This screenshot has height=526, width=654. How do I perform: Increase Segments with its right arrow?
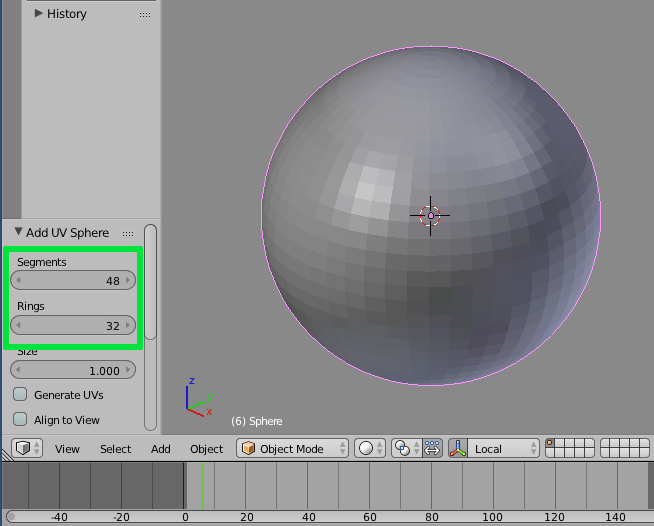coord(128,280)
